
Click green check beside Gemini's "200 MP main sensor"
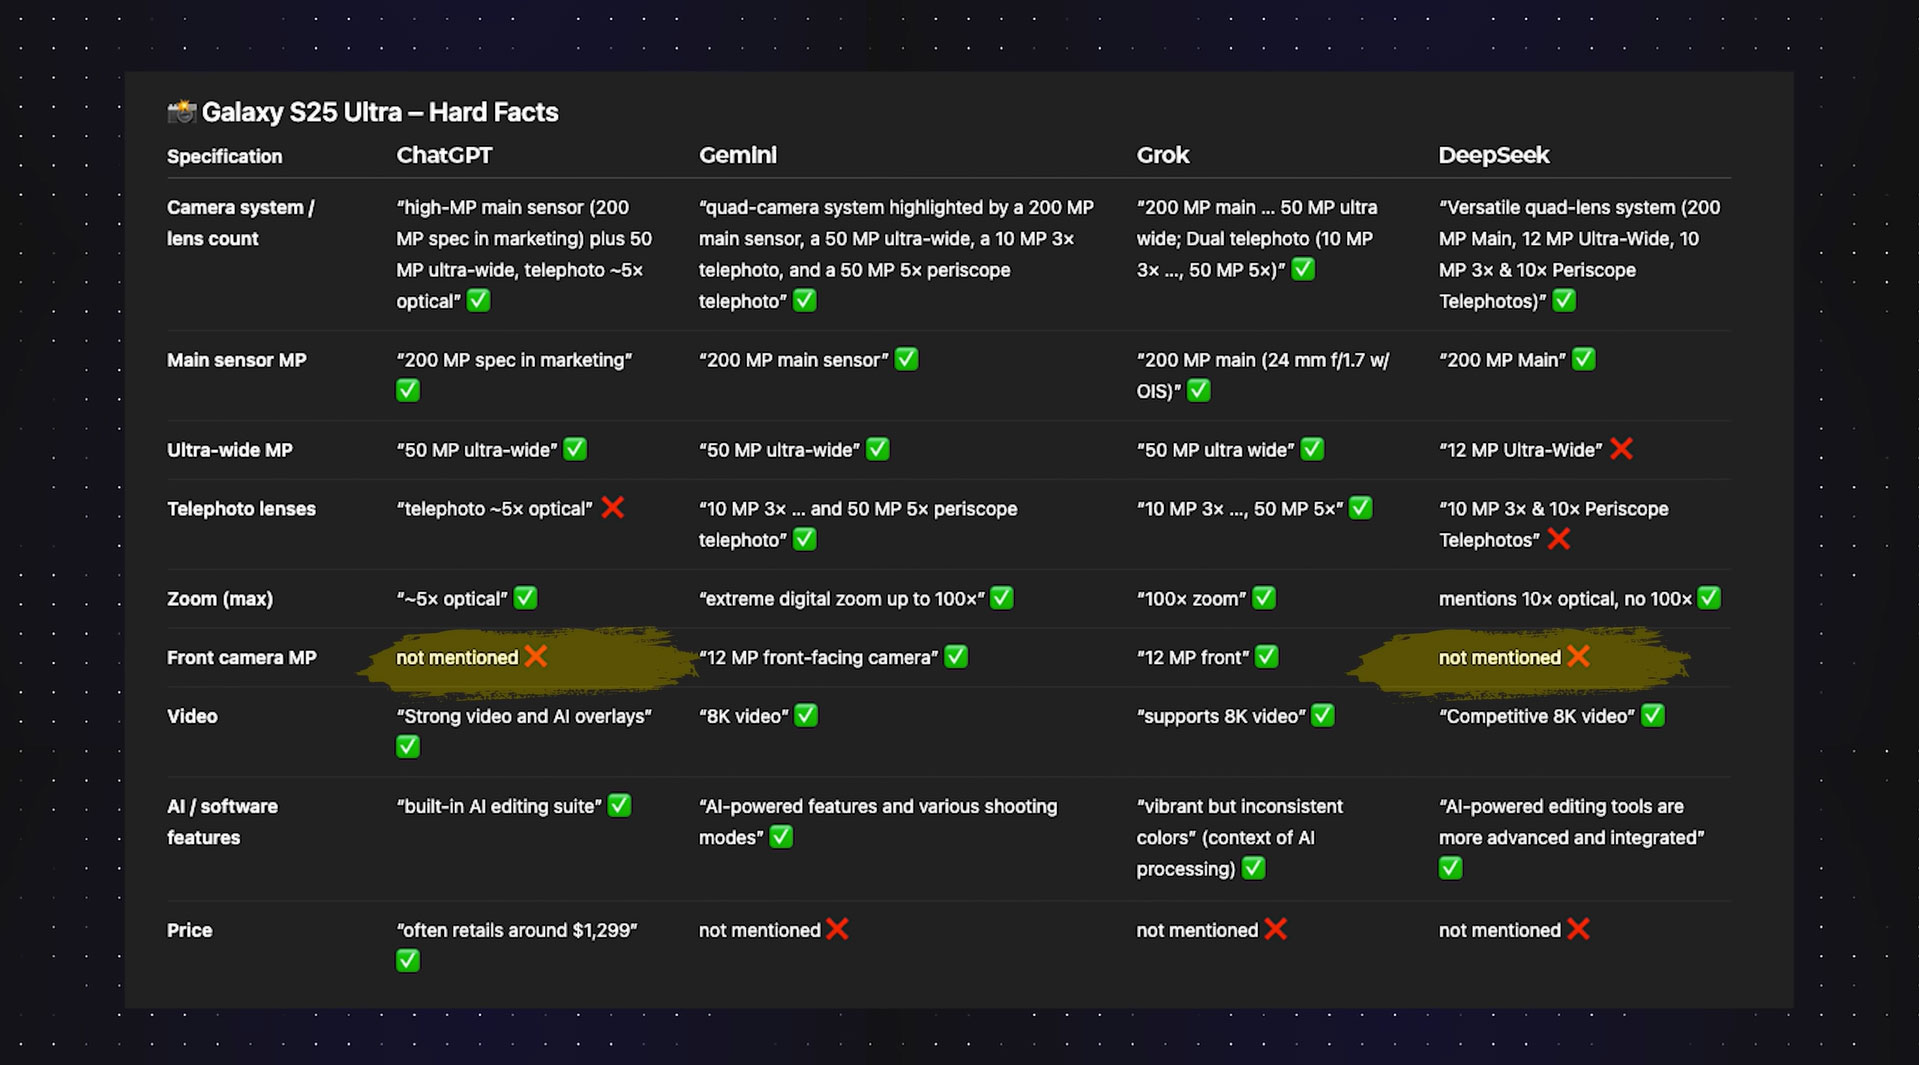click(x=906, y=359)
